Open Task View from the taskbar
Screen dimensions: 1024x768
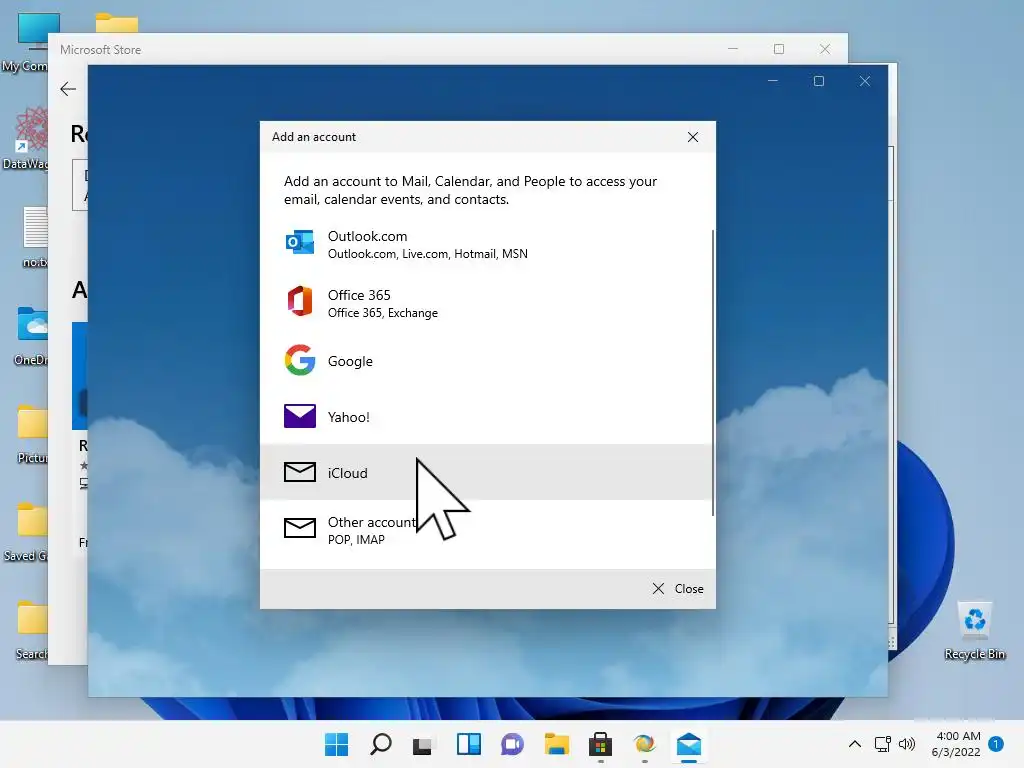pyautogui.click(x=423, y=744)
